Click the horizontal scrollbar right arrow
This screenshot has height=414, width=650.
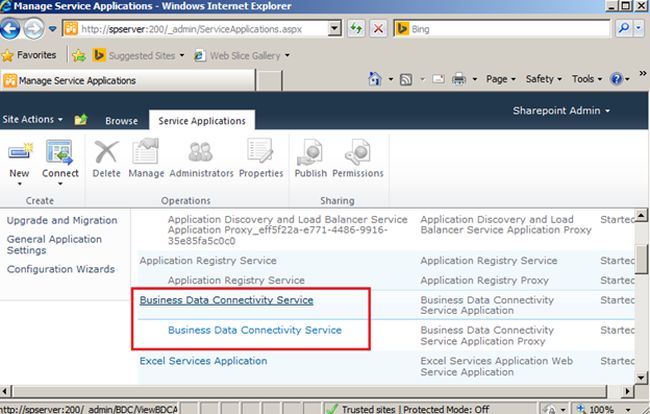(x=627, y=391)
